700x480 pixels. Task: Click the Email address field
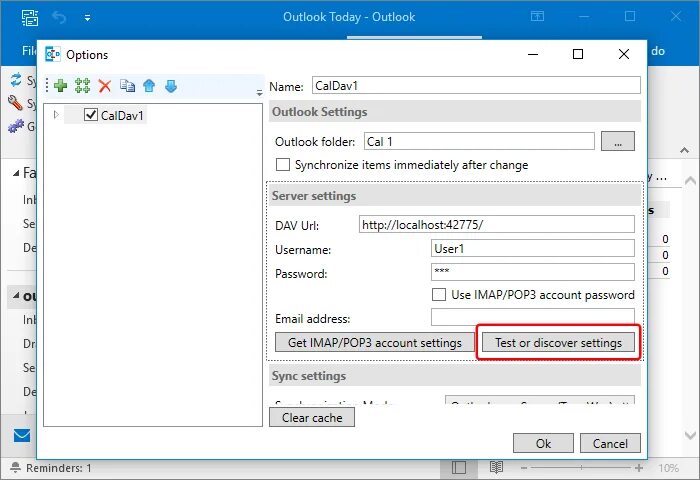tap(533, 317)
